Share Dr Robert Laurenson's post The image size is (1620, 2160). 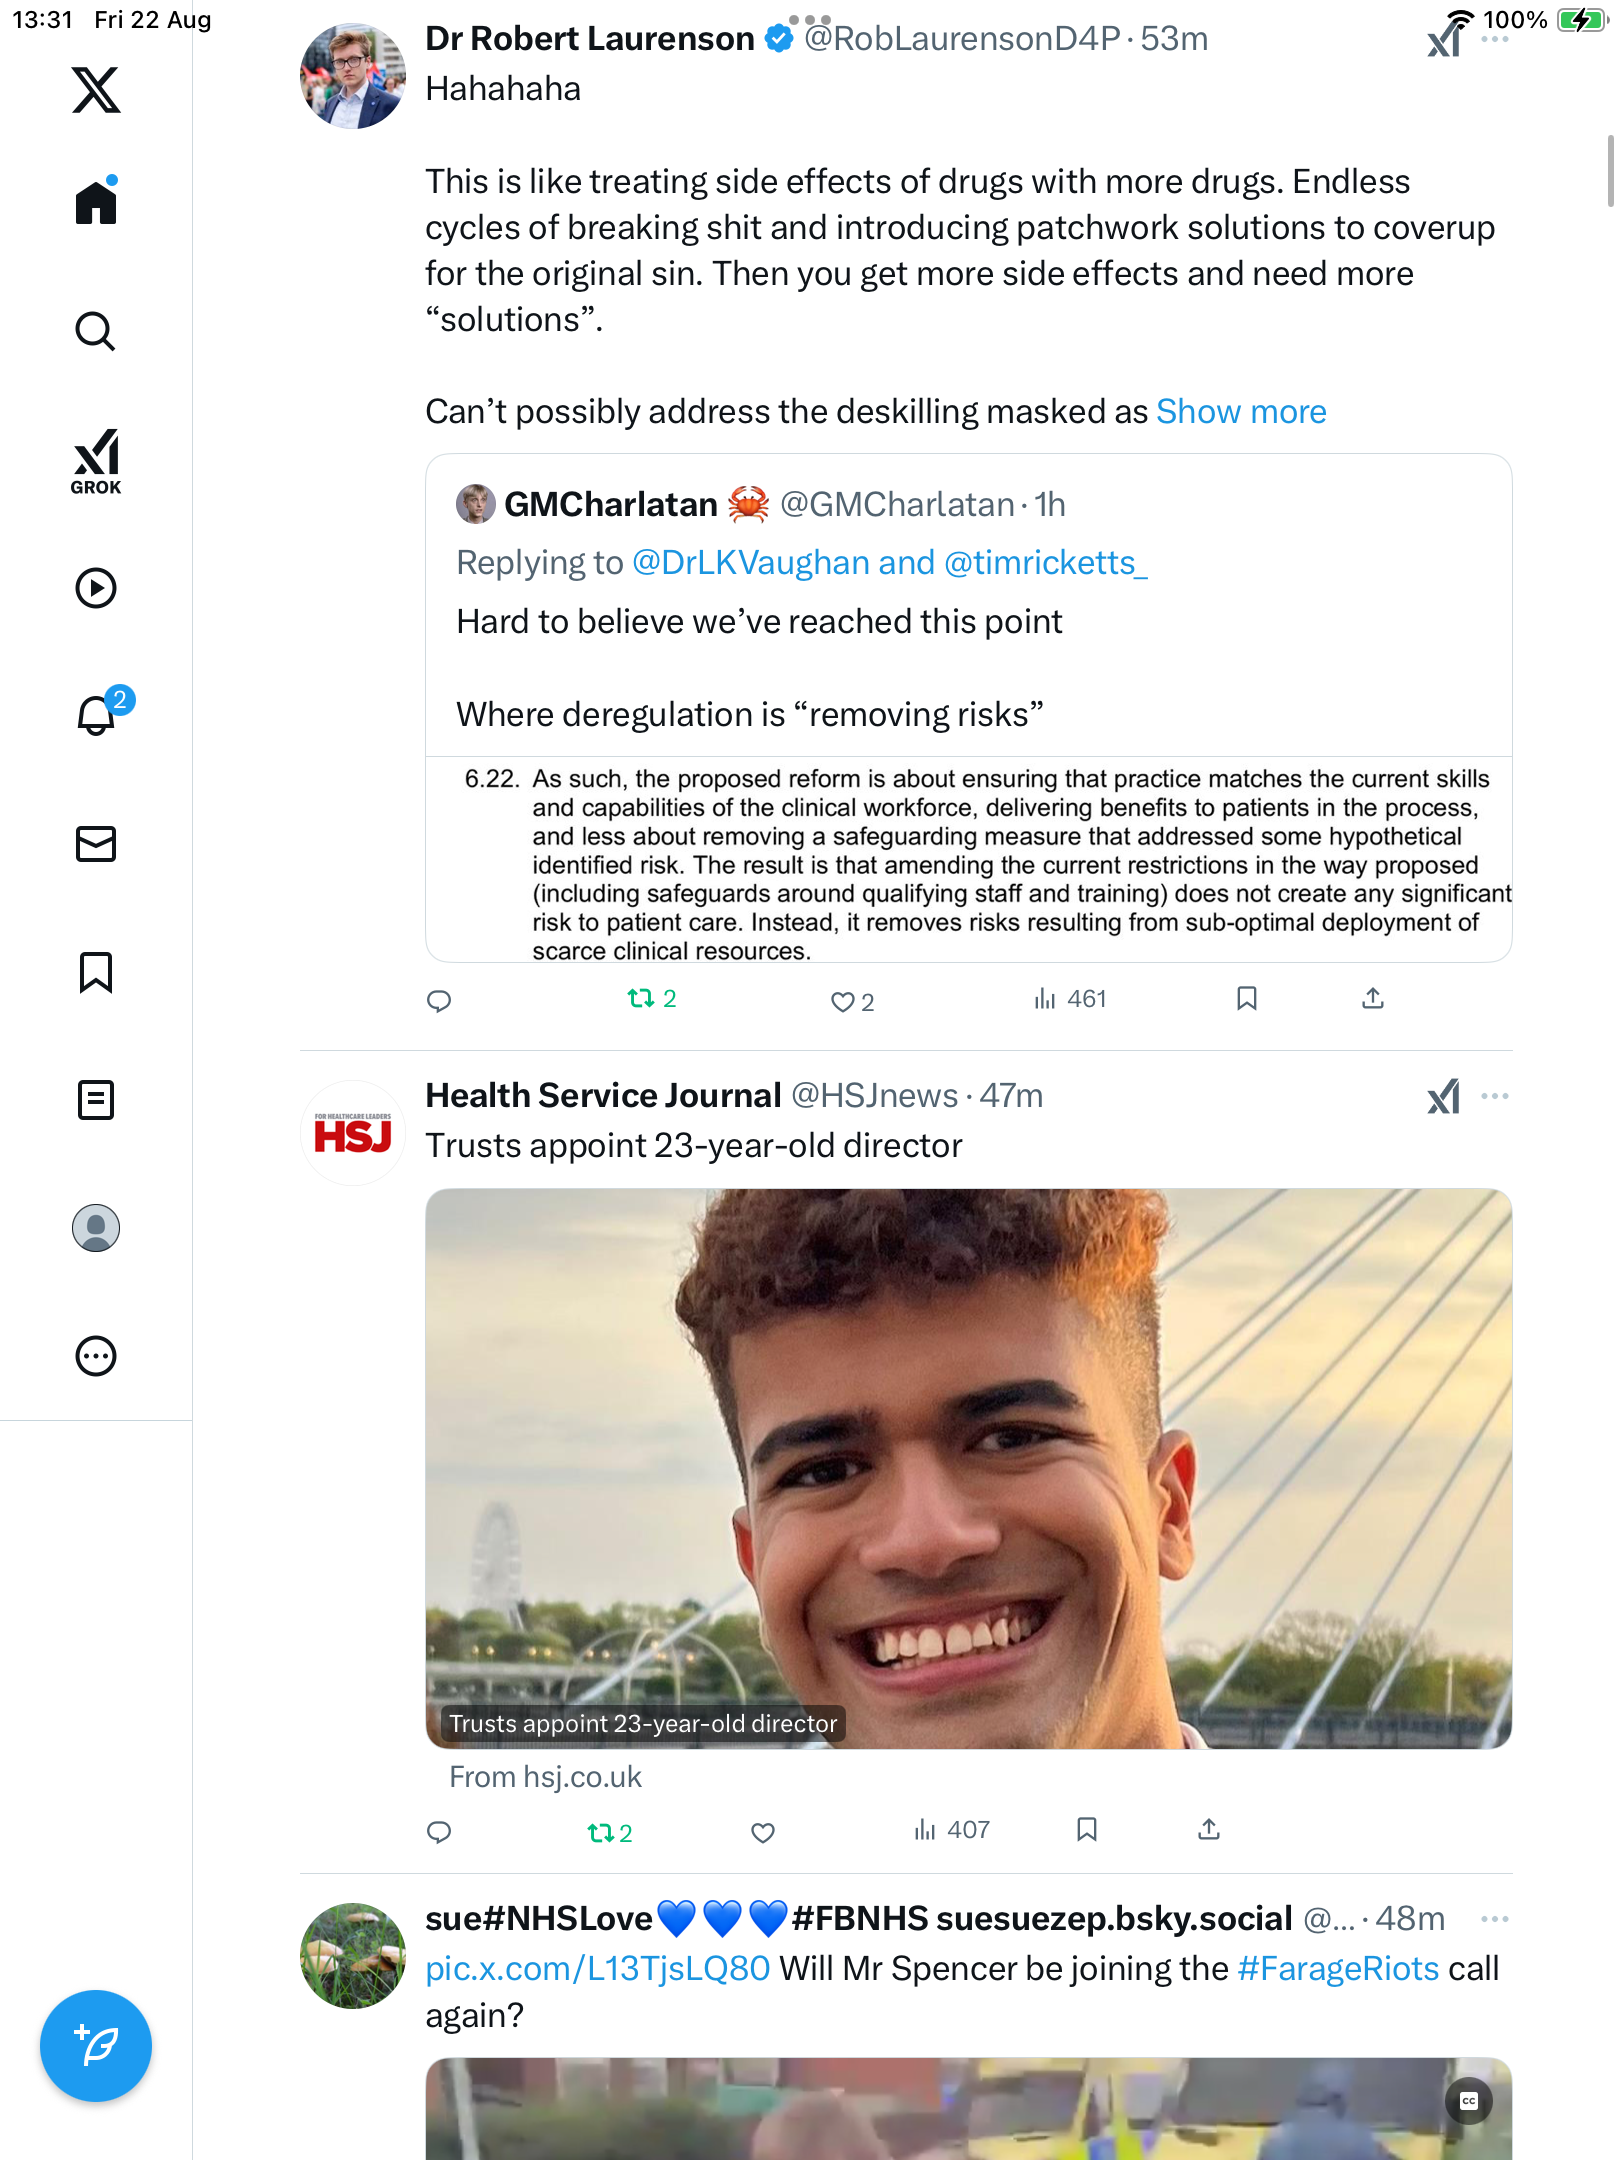pos(1373,999)
